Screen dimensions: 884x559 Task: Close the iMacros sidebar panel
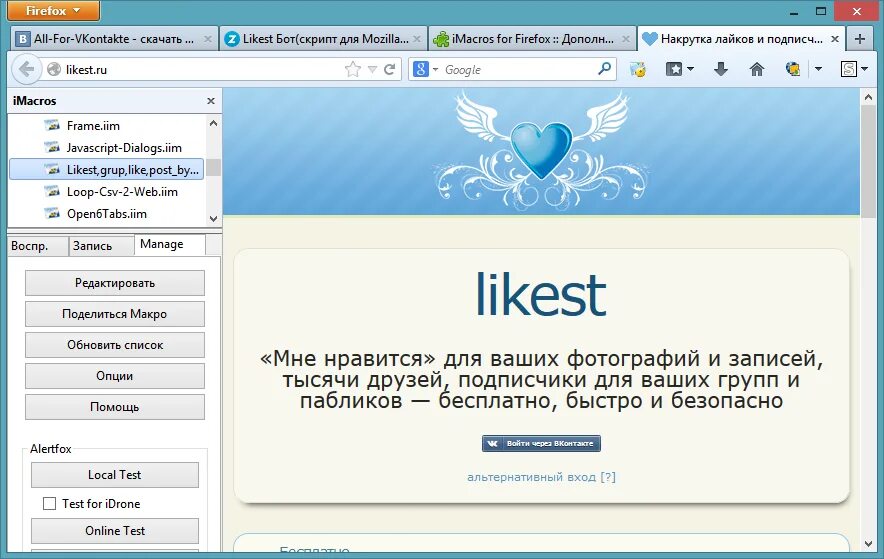pyautogui.click(x=211, y=101)
